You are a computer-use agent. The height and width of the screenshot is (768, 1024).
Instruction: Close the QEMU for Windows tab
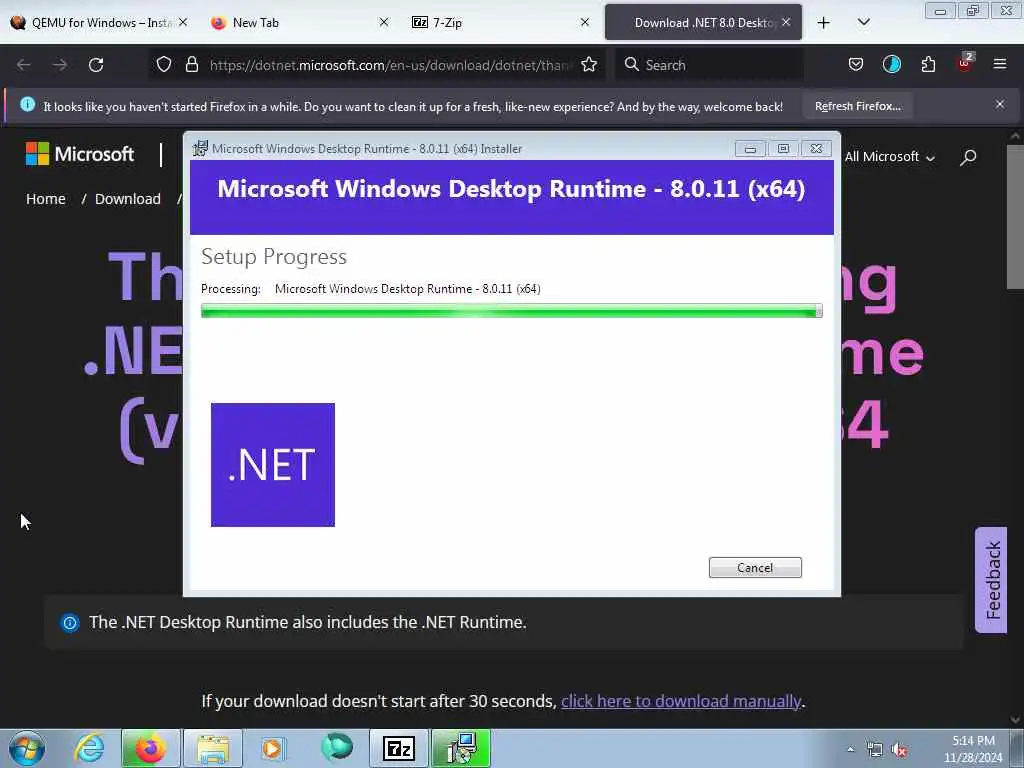[x=183, y=22]
